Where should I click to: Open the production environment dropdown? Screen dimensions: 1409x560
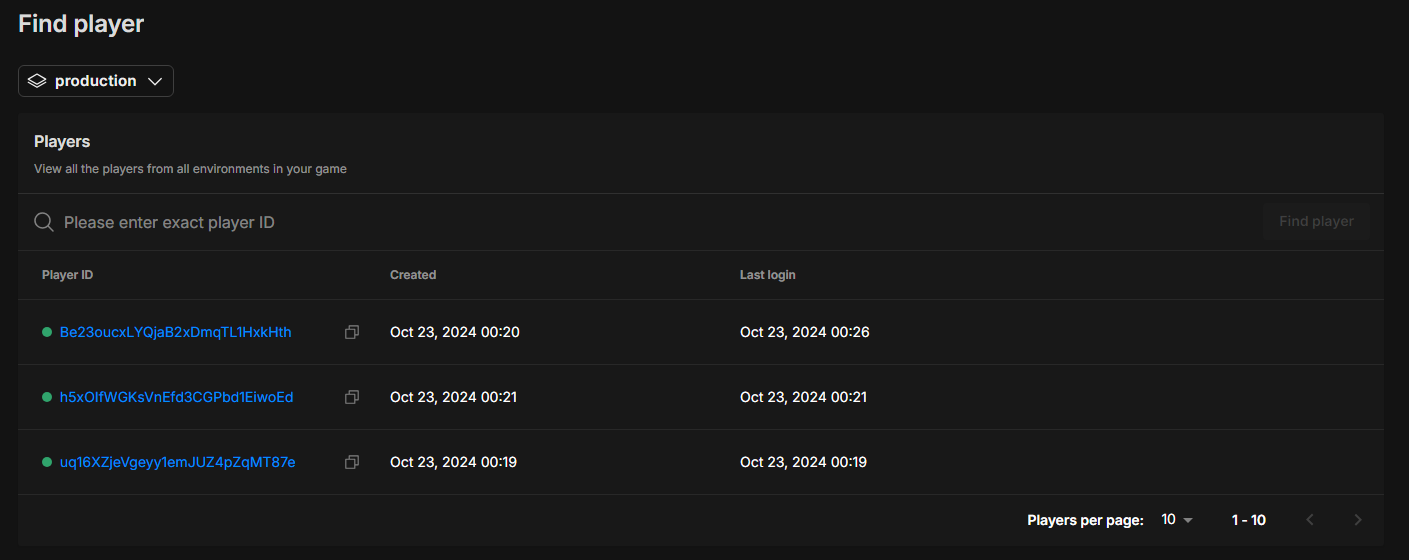pyautogui.click(x=96, y=81)
